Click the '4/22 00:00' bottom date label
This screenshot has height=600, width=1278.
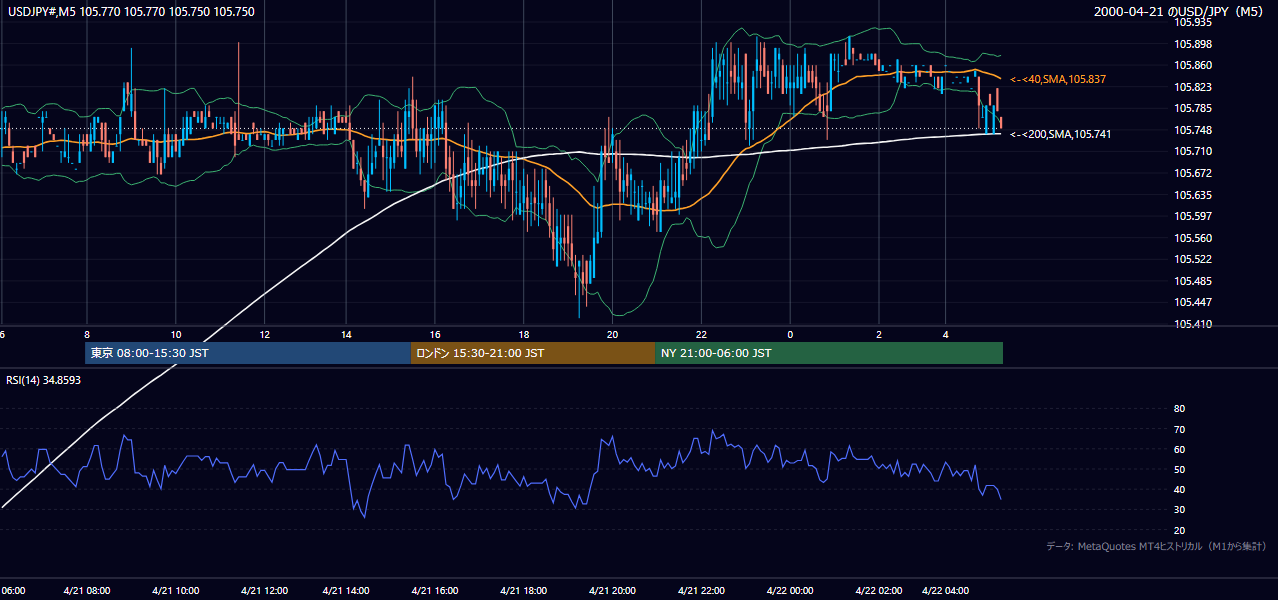(x=790, y=591)
